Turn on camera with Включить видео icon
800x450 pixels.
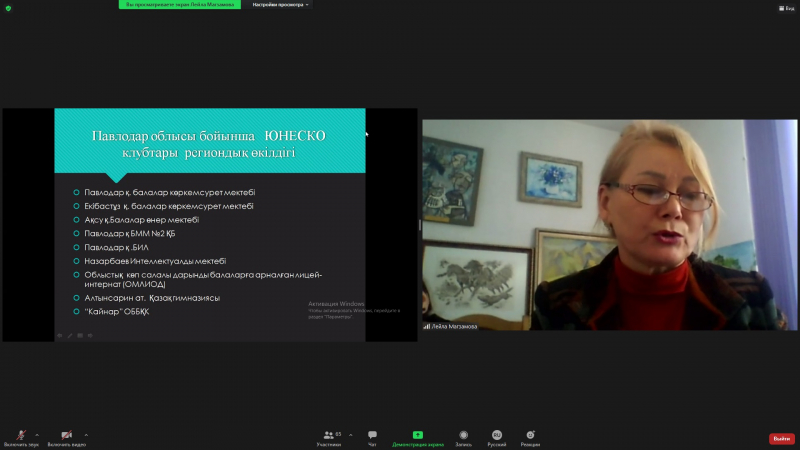pyautogui.click(x=66, y=435)
